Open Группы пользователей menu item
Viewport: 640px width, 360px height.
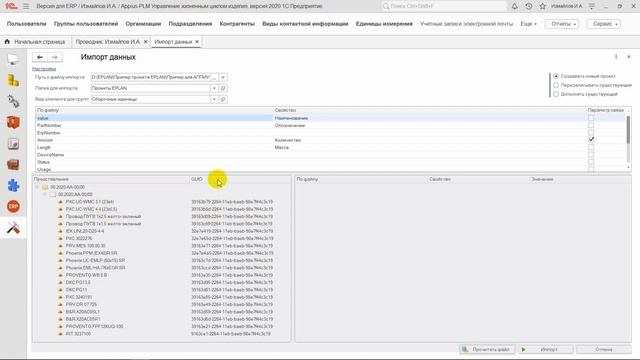86,24
